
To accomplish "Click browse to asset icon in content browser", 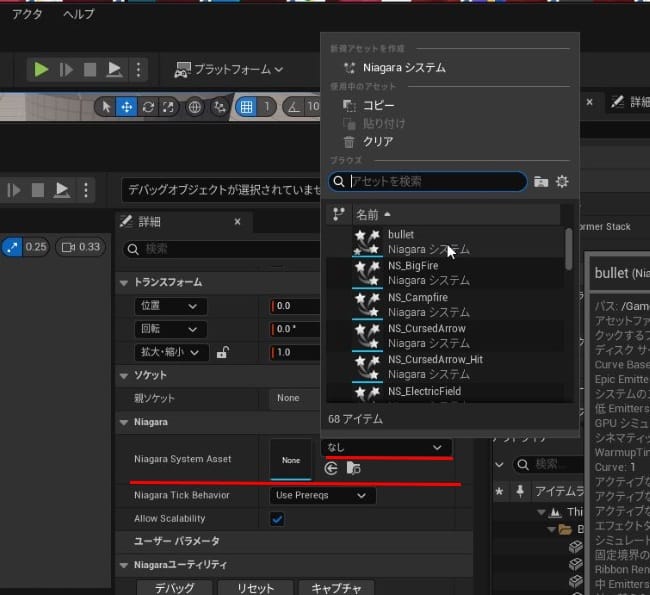I will [x=353, y=469].
